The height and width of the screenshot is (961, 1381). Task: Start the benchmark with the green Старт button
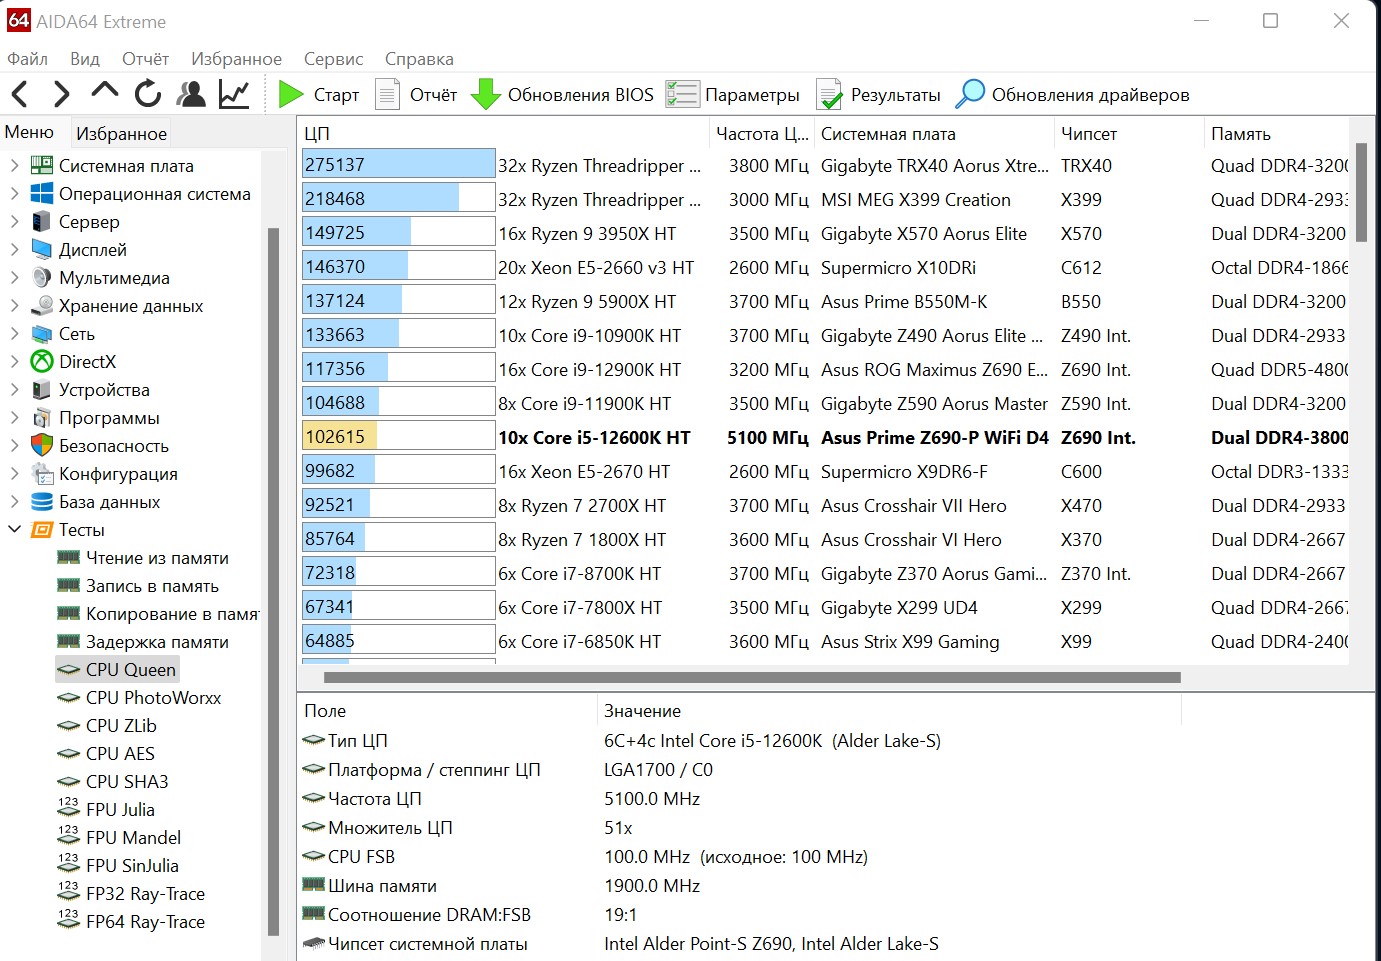click(x=319, y=95)
